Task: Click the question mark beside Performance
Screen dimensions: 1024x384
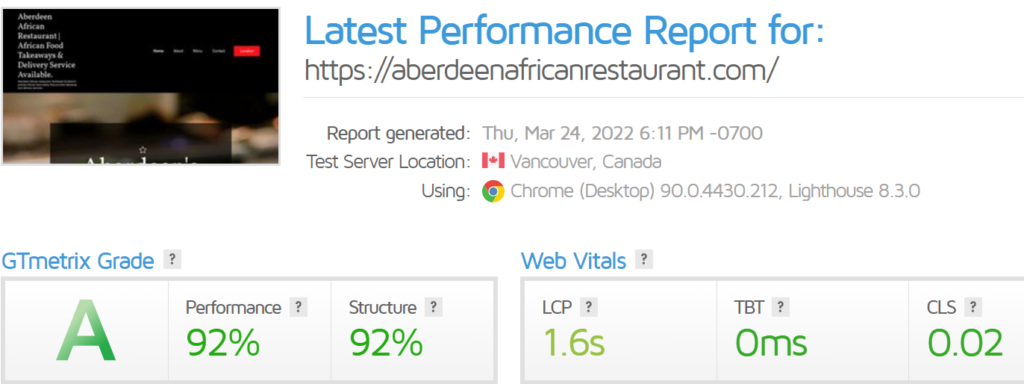Action: pyautogui.click(x=298, y=307)
